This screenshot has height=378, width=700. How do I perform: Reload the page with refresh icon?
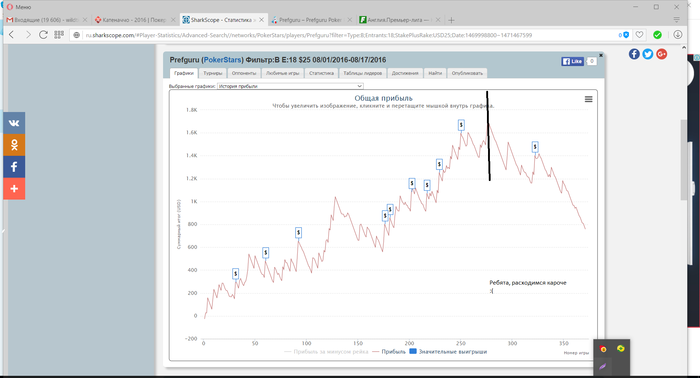click(43, 35)
